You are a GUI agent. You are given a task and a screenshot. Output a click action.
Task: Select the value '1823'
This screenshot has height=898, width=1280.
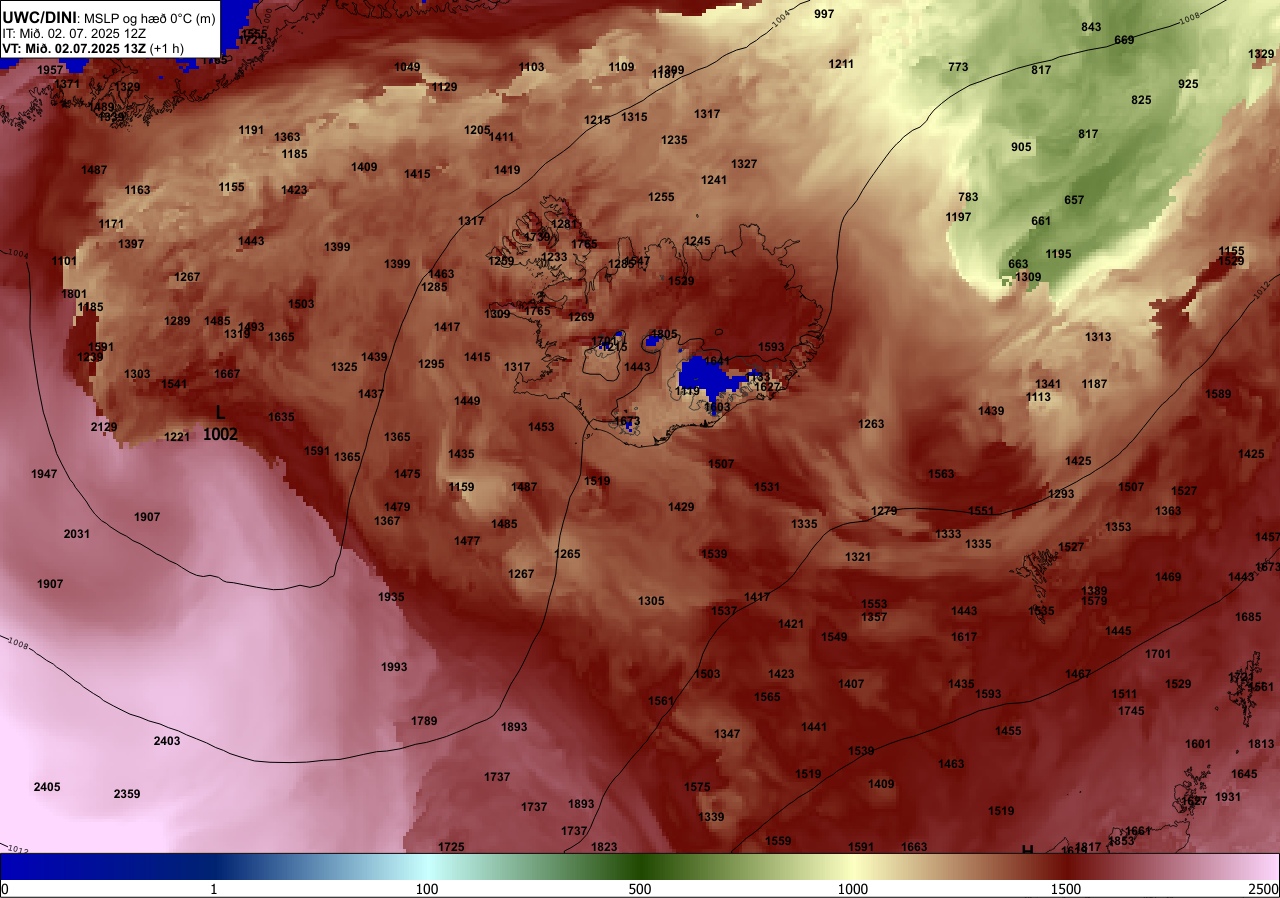[604, 847]
